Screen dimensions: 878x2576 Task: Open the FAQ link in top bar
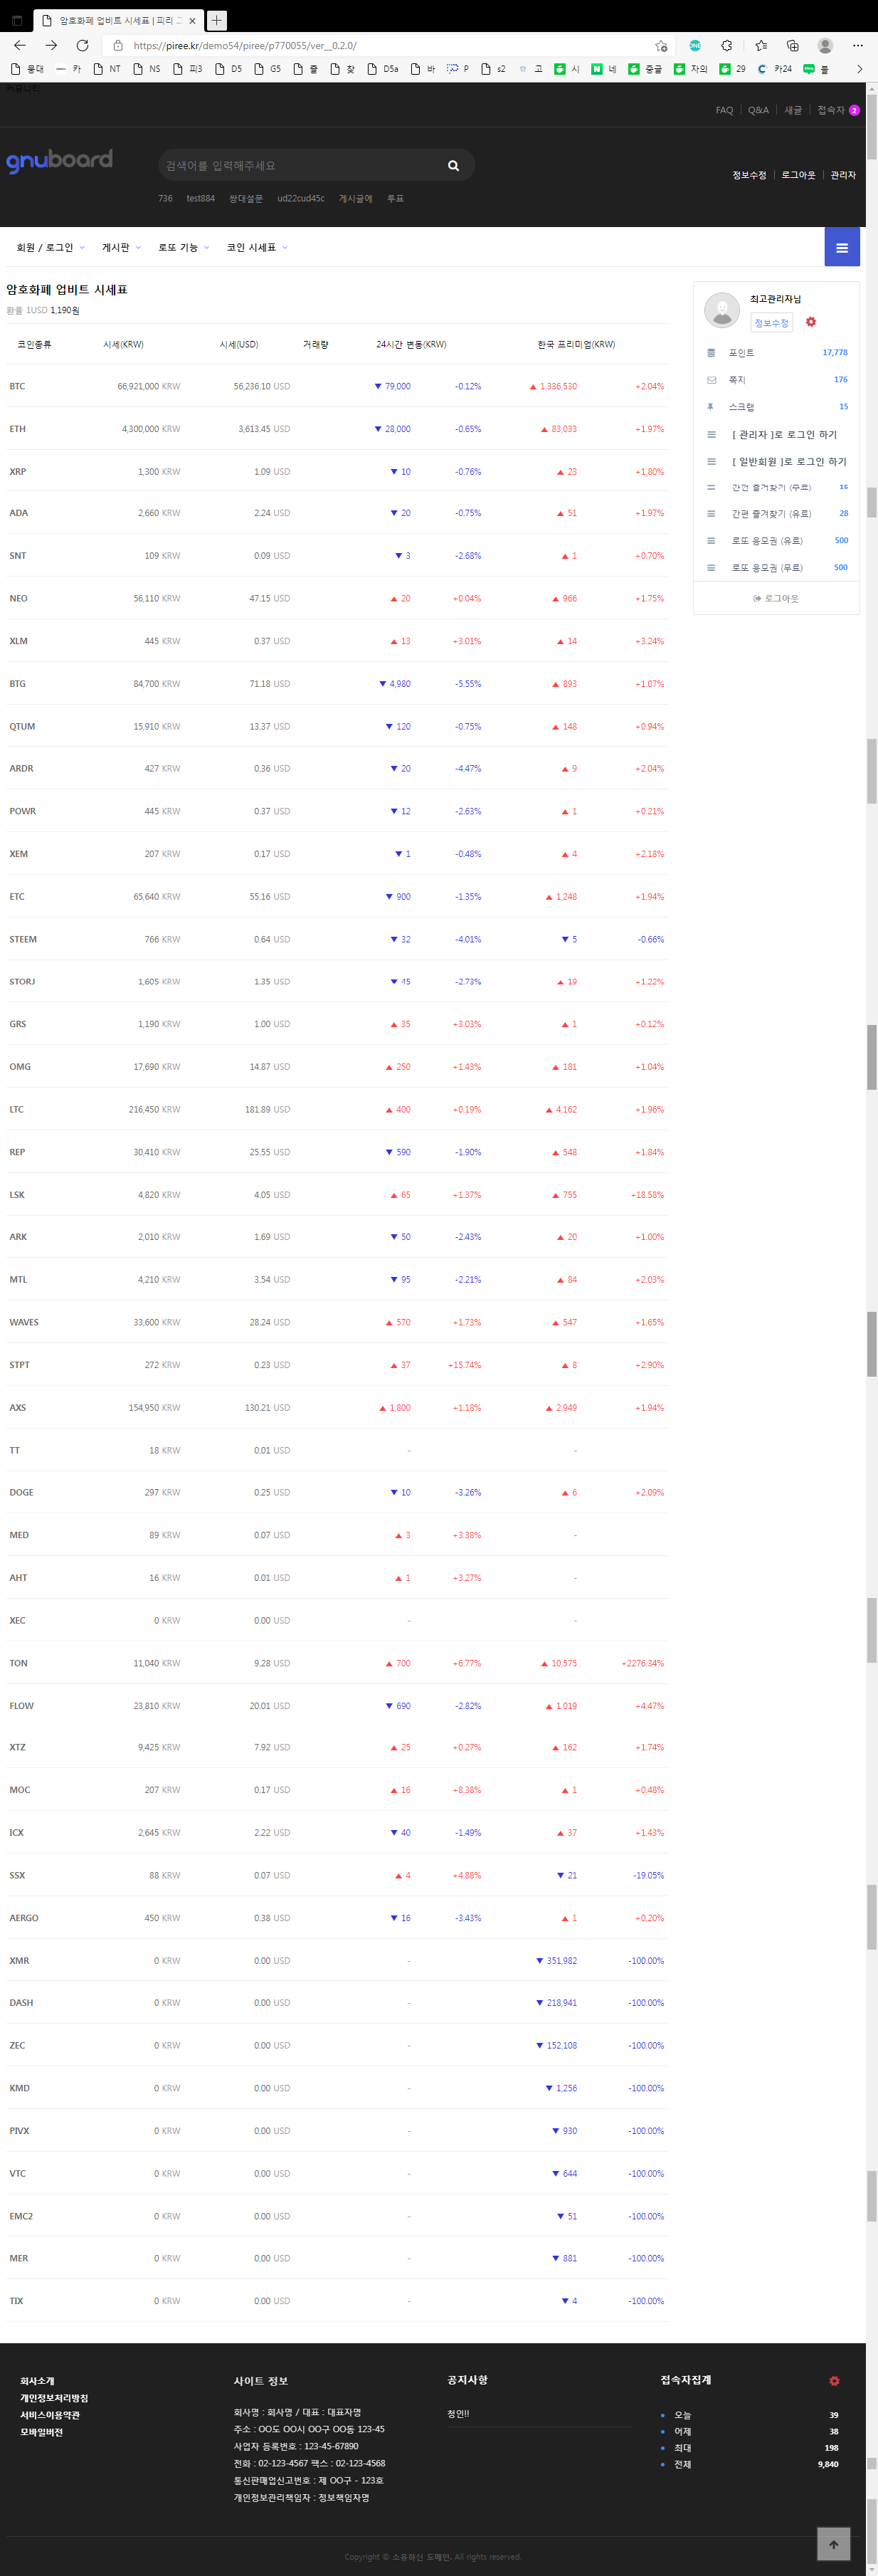724,111
